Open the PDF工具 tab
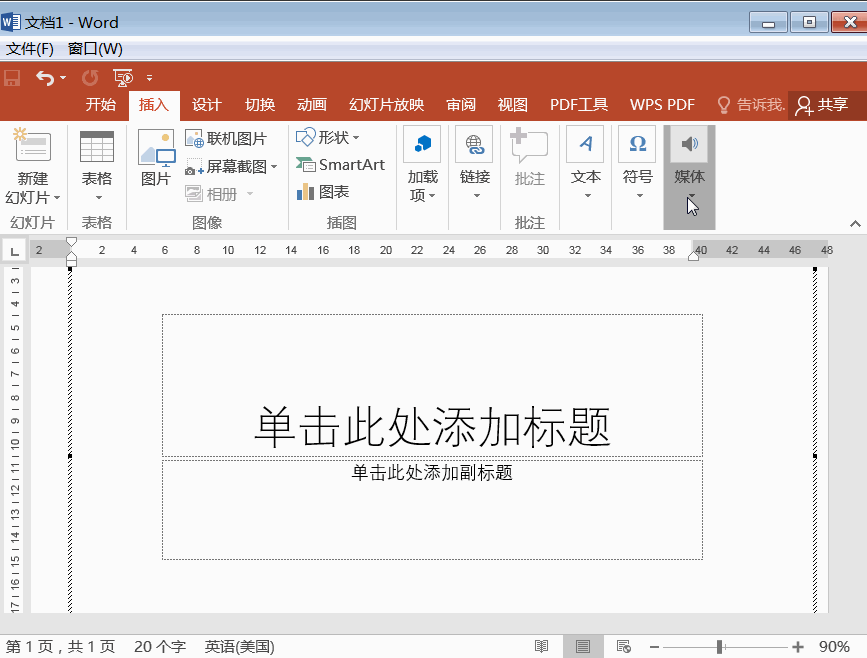The height and width of the screenshot is (658, 867). click(x=579, y=105)
